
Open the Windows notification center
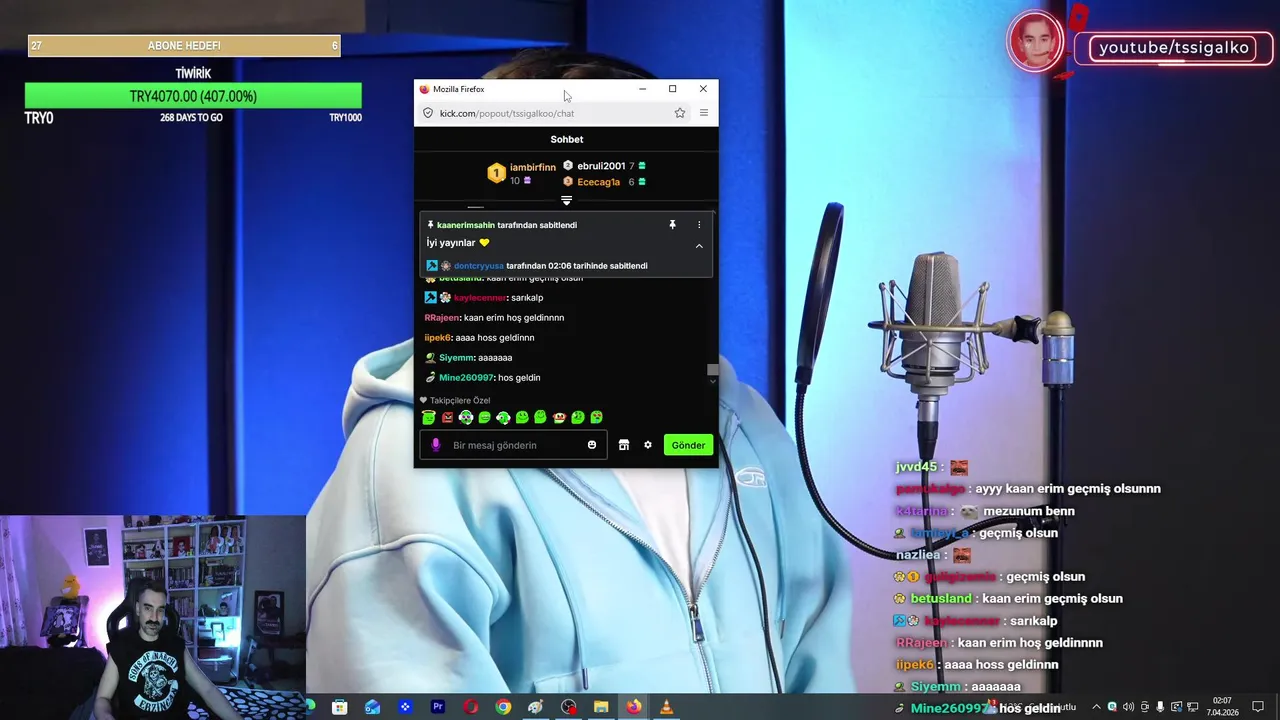[1258, 707]
